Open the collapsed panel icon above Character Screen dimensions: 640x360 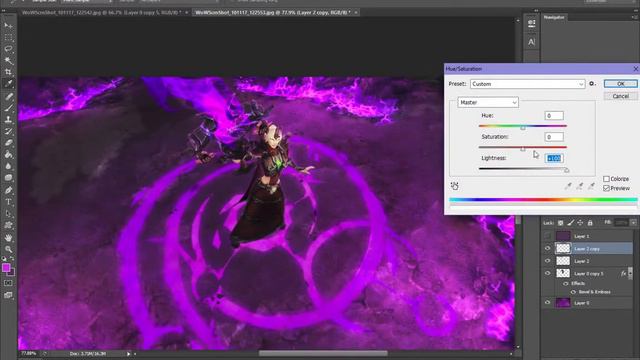coord(531,23)
